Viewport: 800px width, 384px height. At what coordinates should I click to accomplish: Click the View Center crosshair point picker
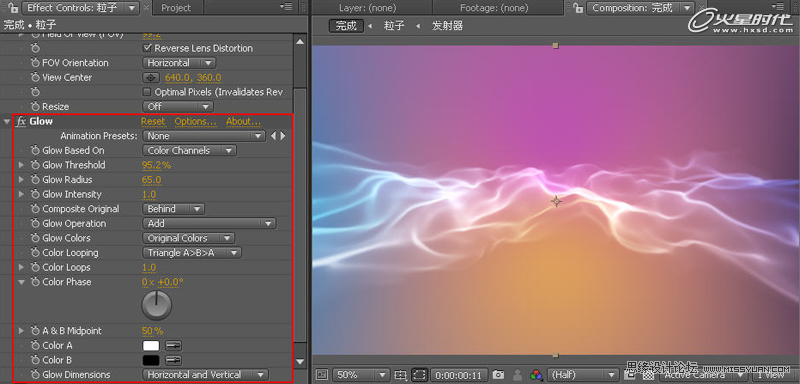pos(151,78)
